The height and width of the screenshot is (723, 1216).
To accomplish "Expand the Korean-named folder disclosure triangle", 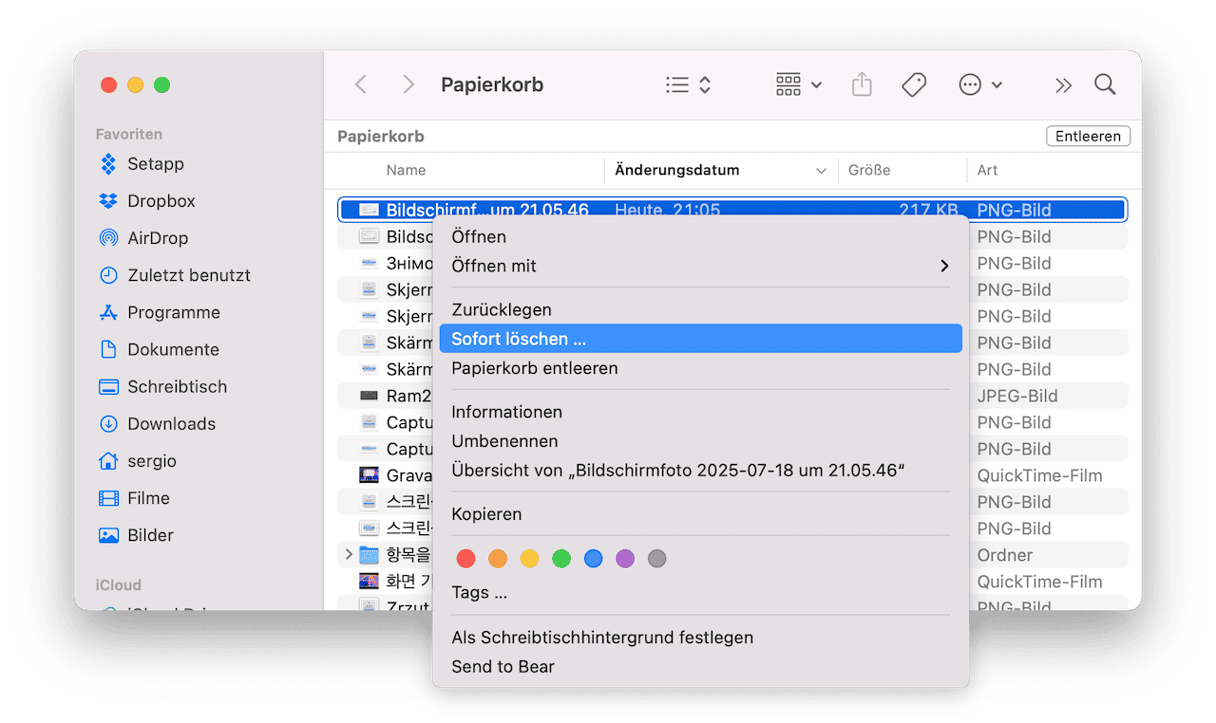I will tap(348, 554).
